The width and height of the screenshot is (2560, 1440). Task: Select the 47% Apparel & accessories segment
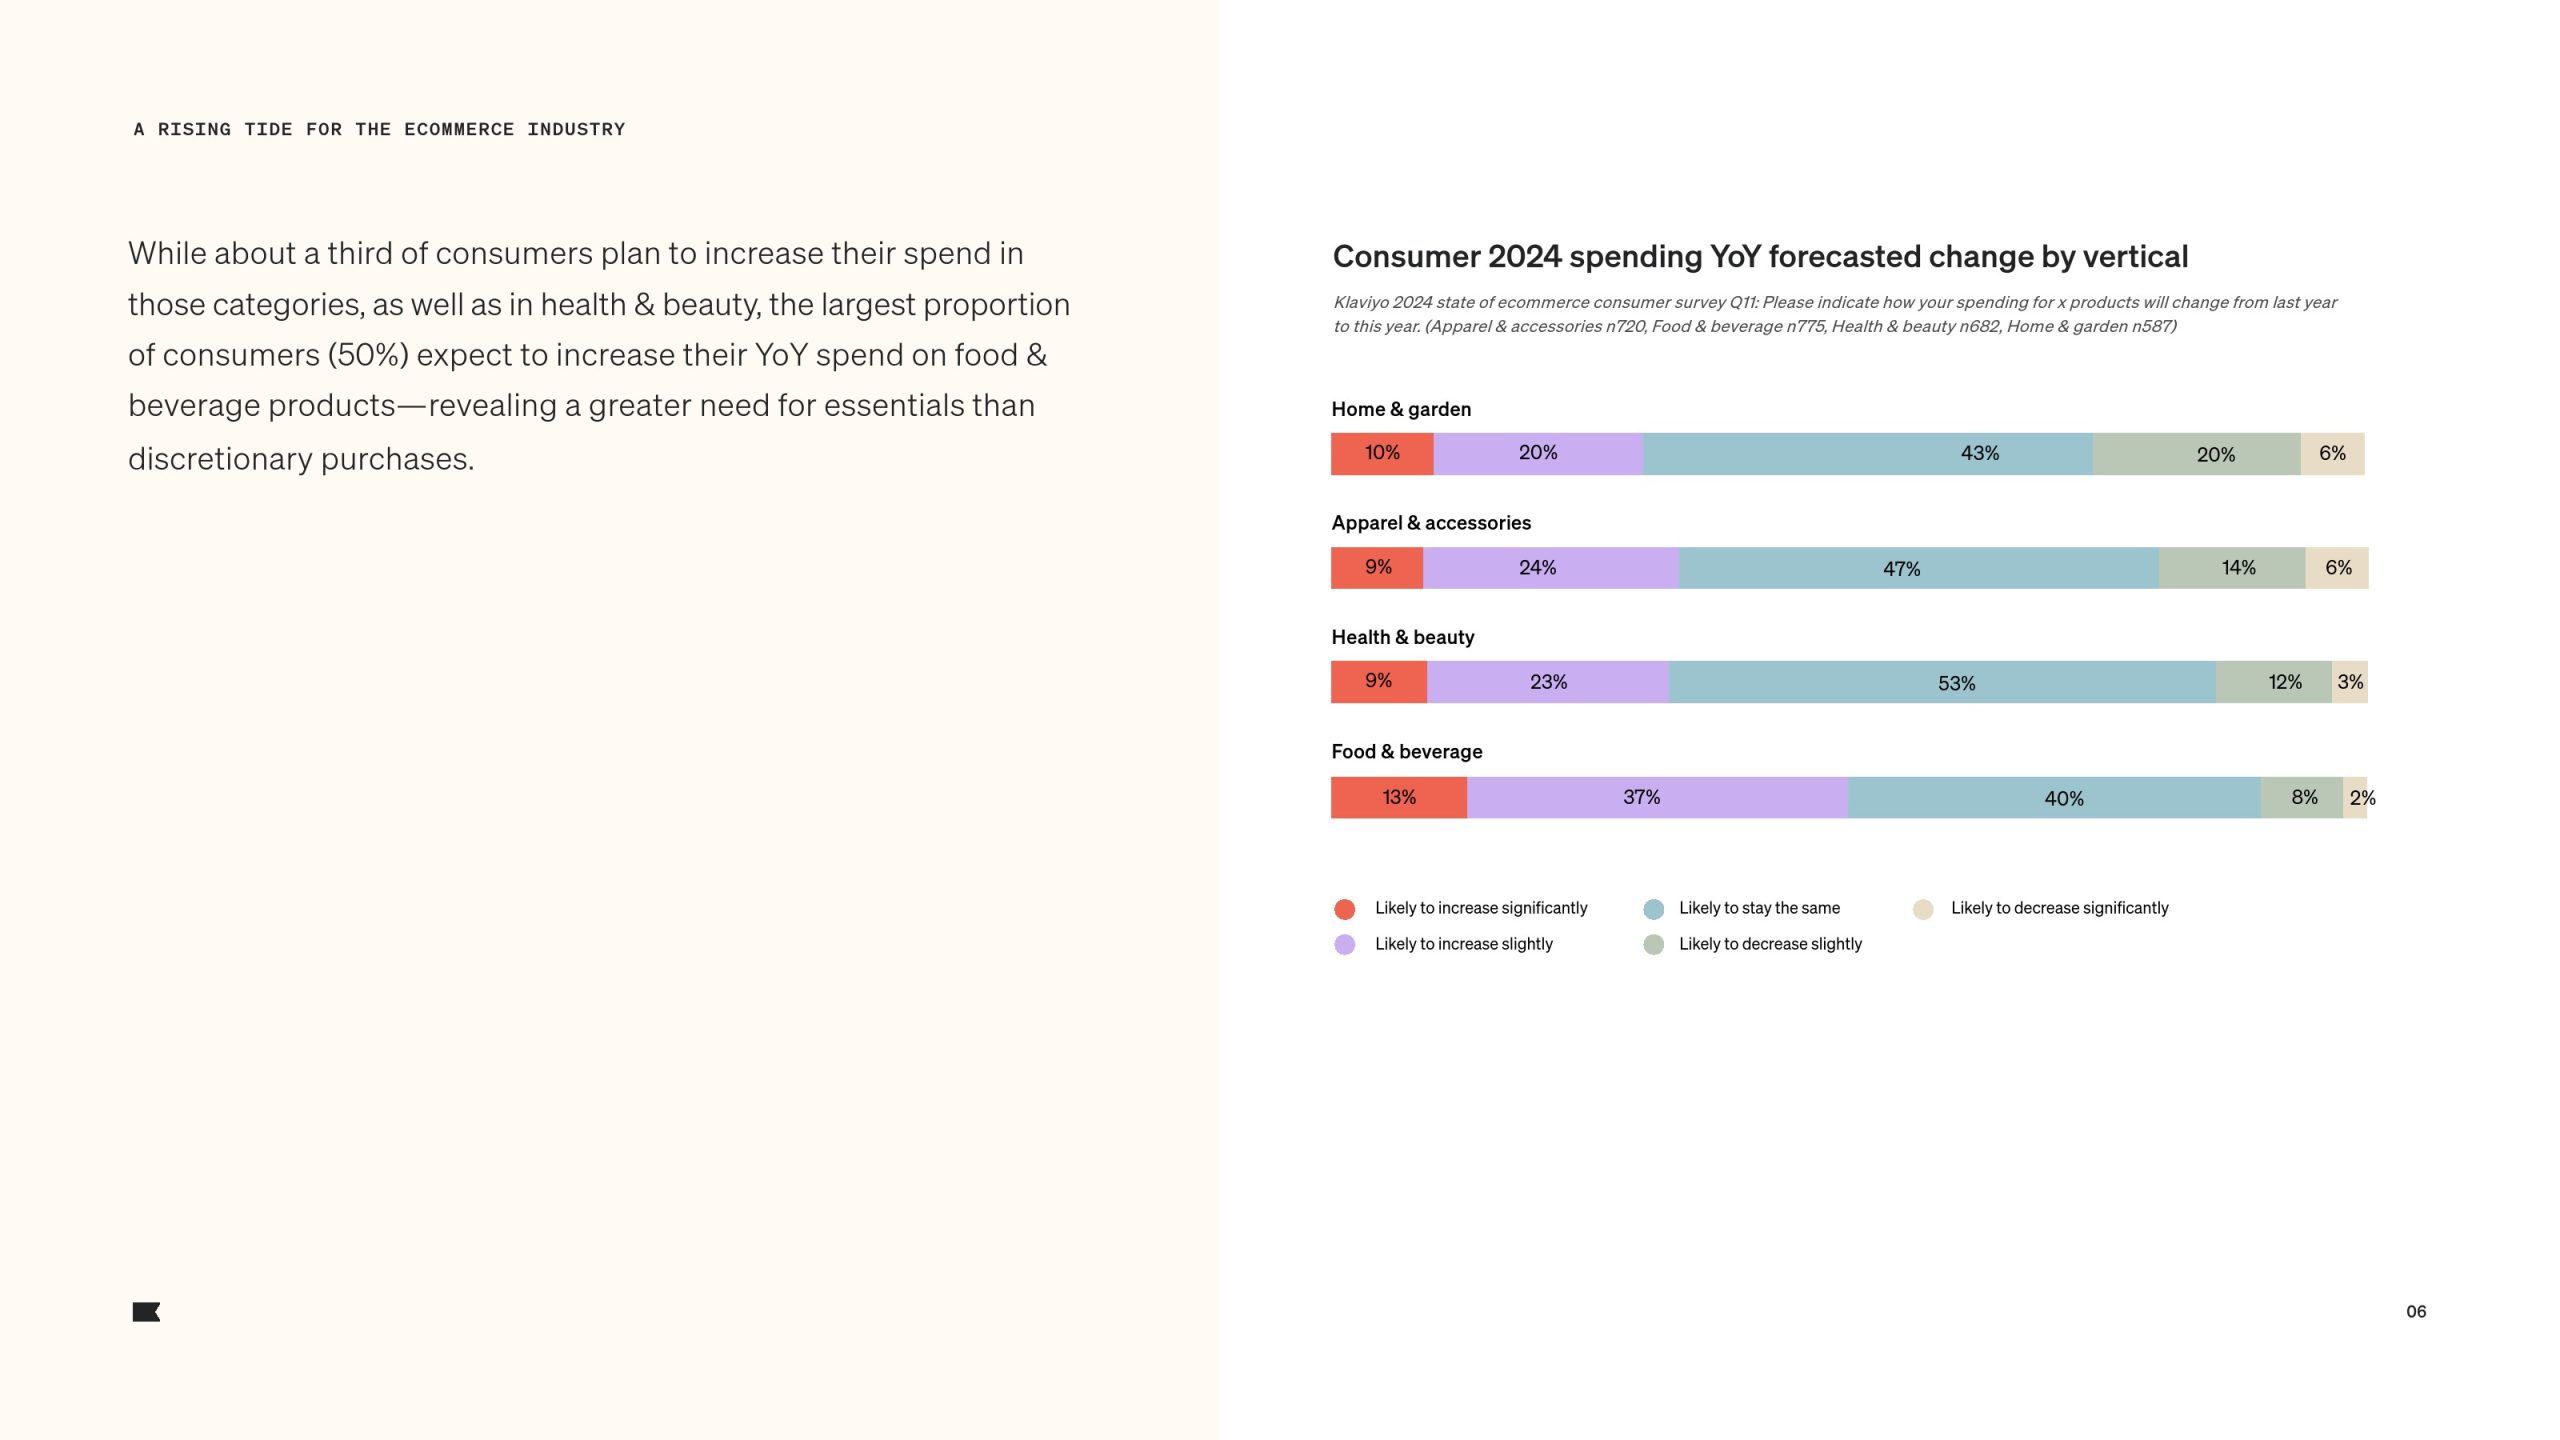[1918, 568]
